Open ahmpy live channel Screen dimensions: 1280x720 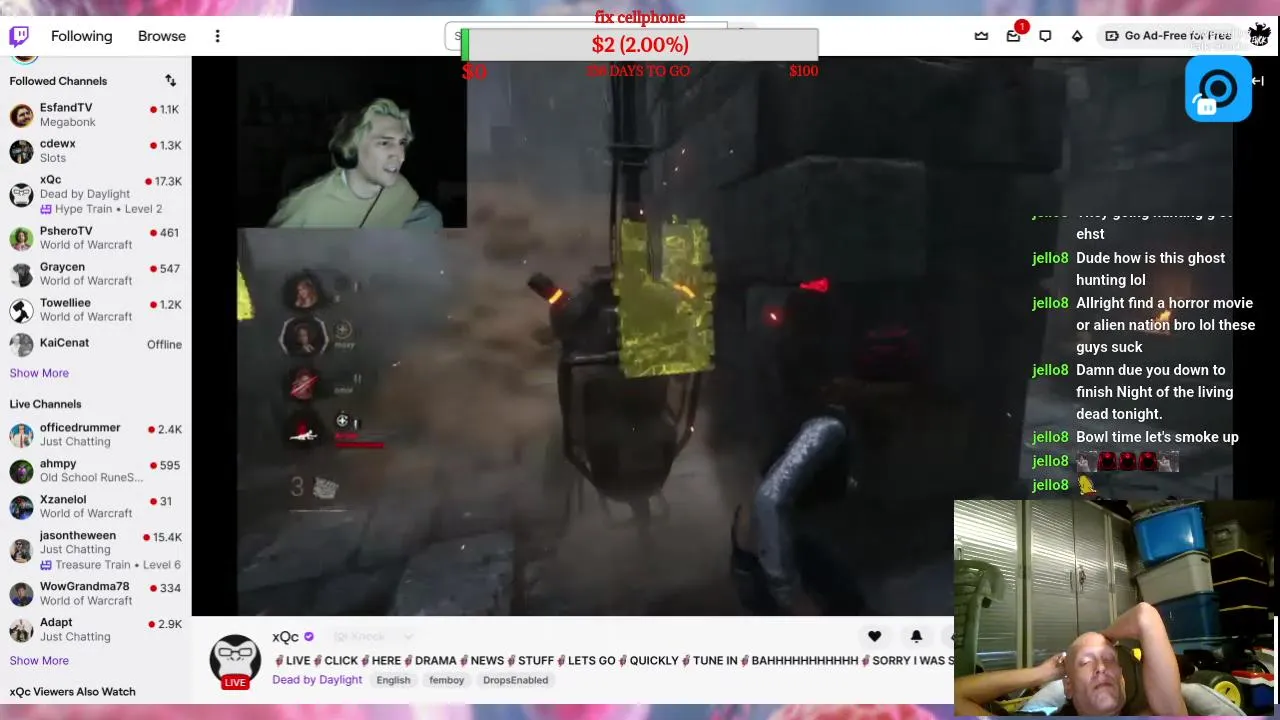point(95,471)
